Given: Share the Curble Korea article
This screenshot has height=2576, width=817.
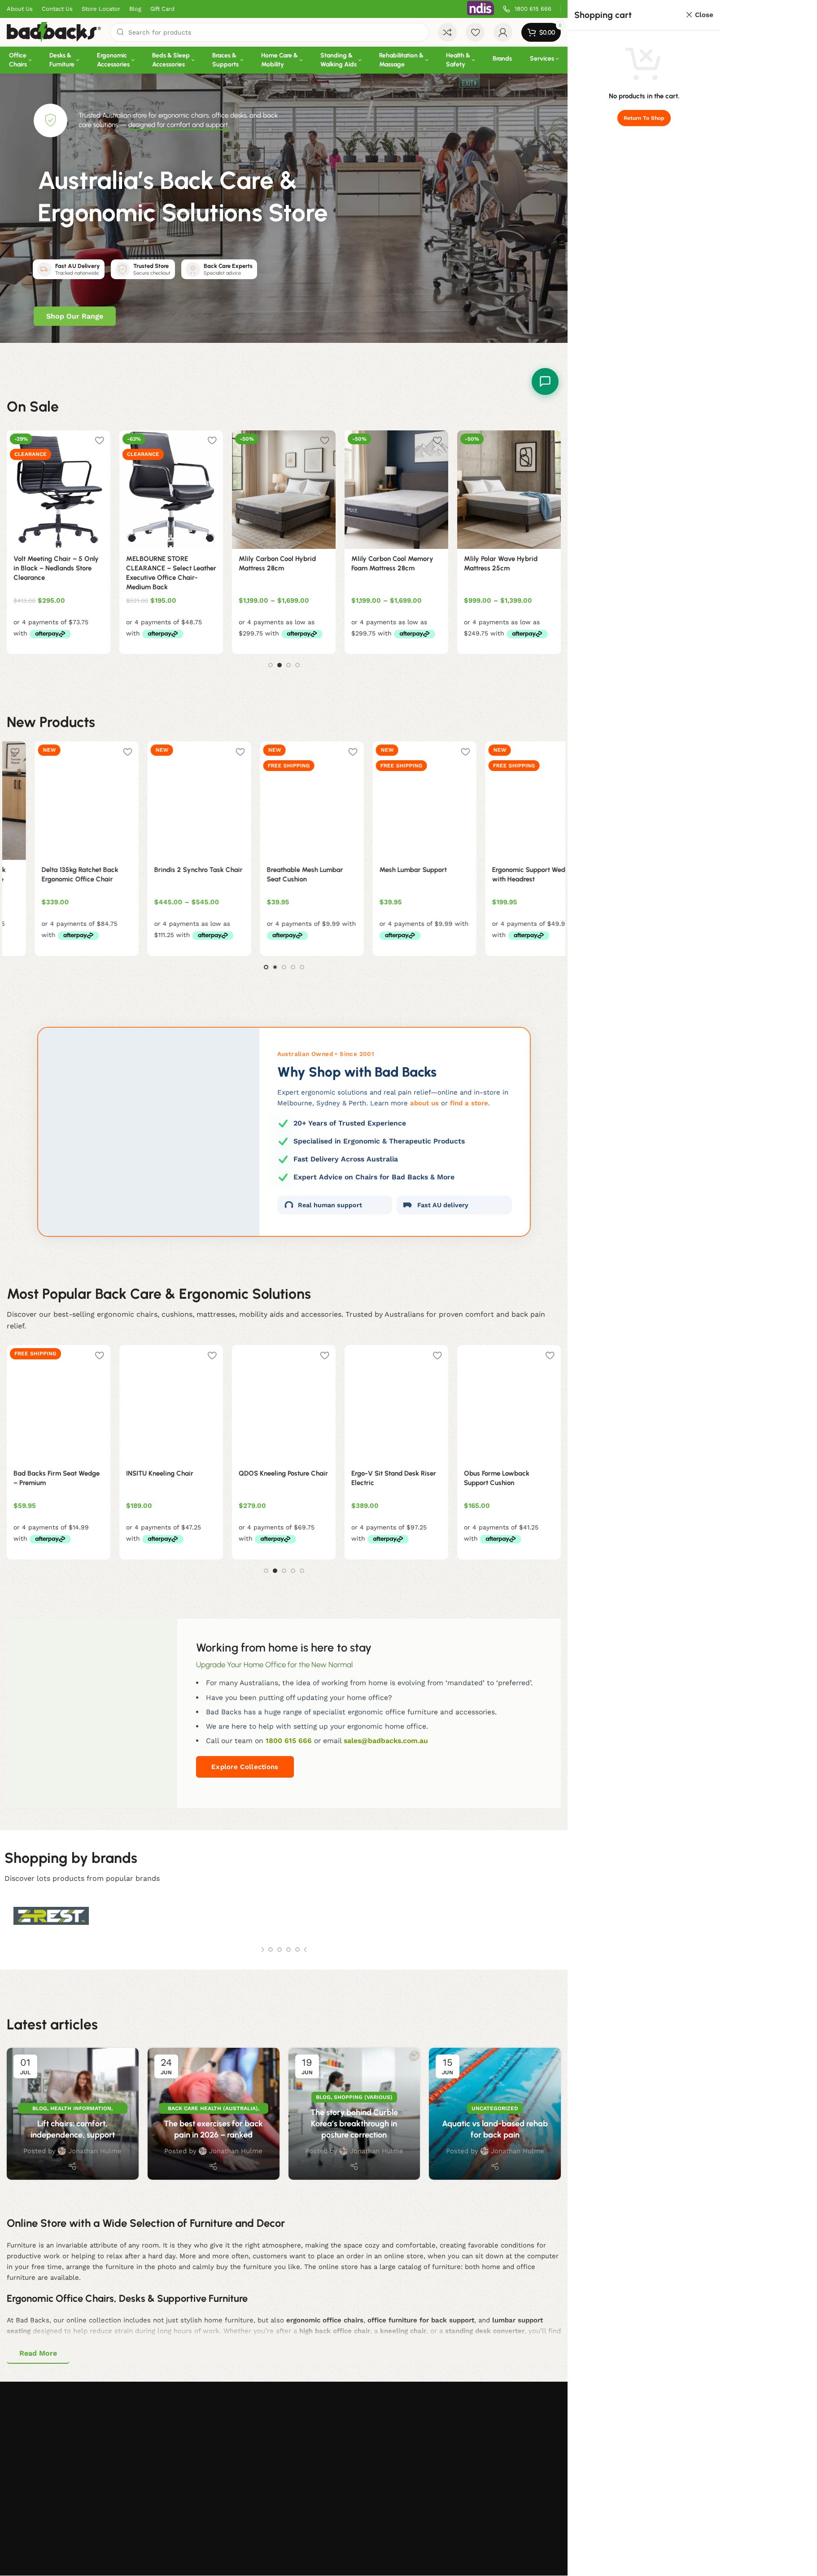Looking at the screenshot, I should click(x=354, y=2166).
